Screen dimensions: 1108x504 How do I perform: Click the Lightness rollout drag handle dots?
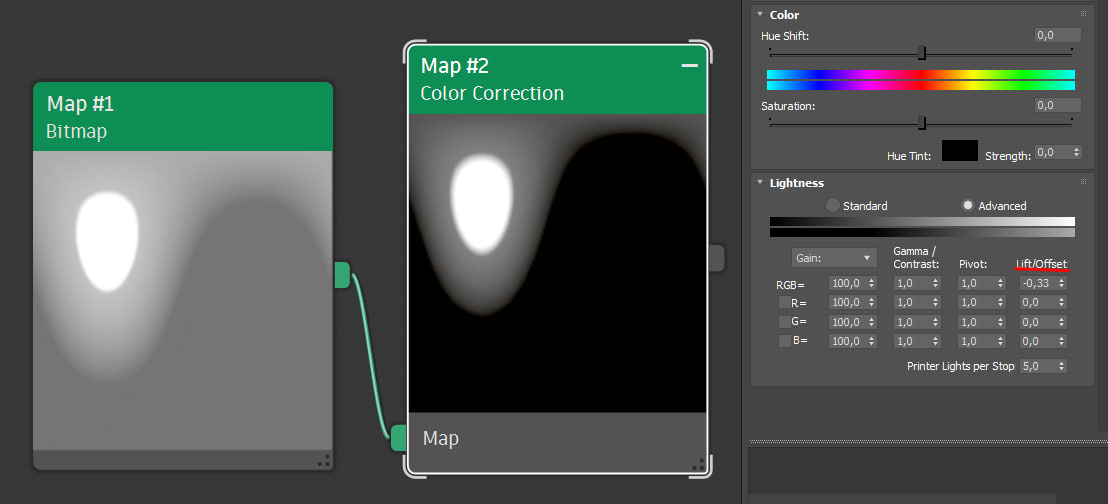tap(1083, 182)
